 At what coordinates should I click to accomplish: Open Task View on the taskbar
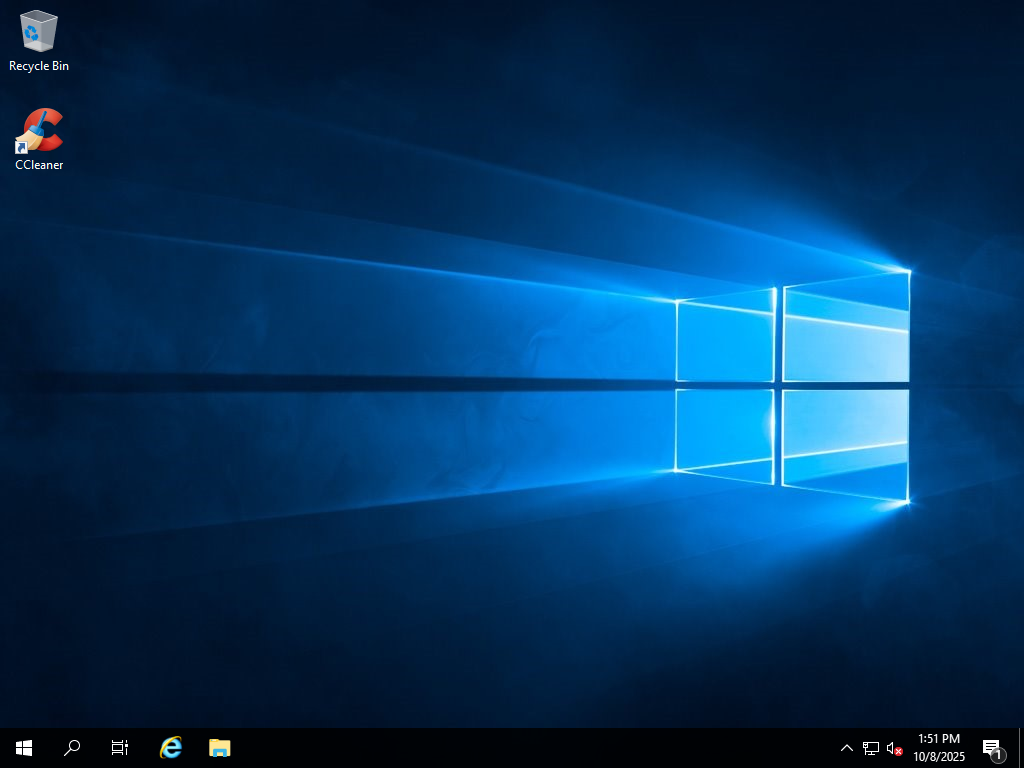coord(120,748)
